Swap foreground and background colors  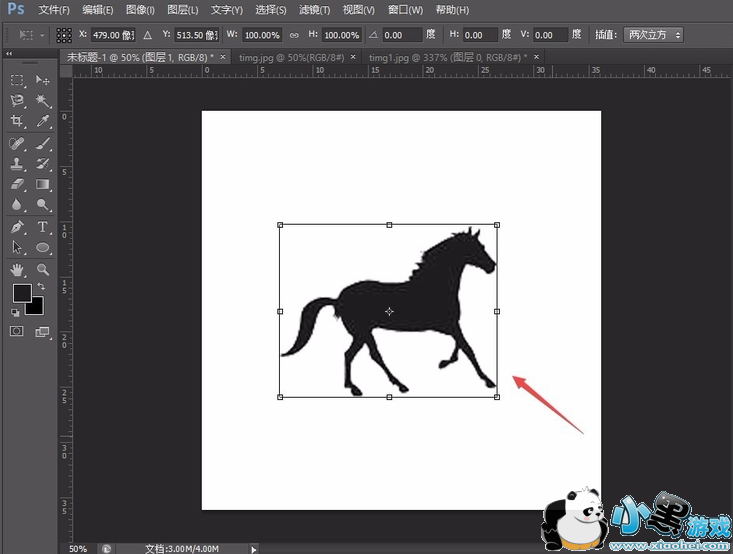[42, 287]
